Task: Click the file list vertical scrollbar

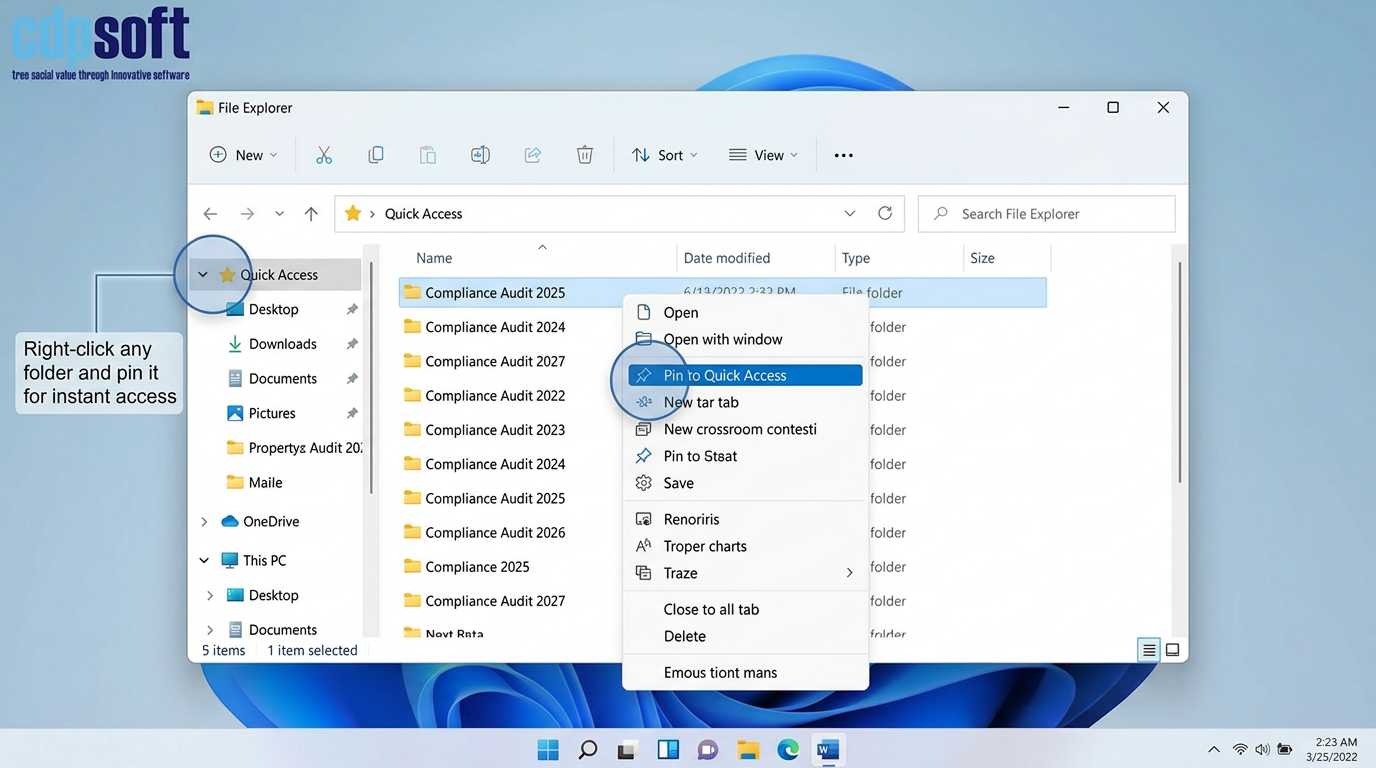Action: pos(1180,370)
